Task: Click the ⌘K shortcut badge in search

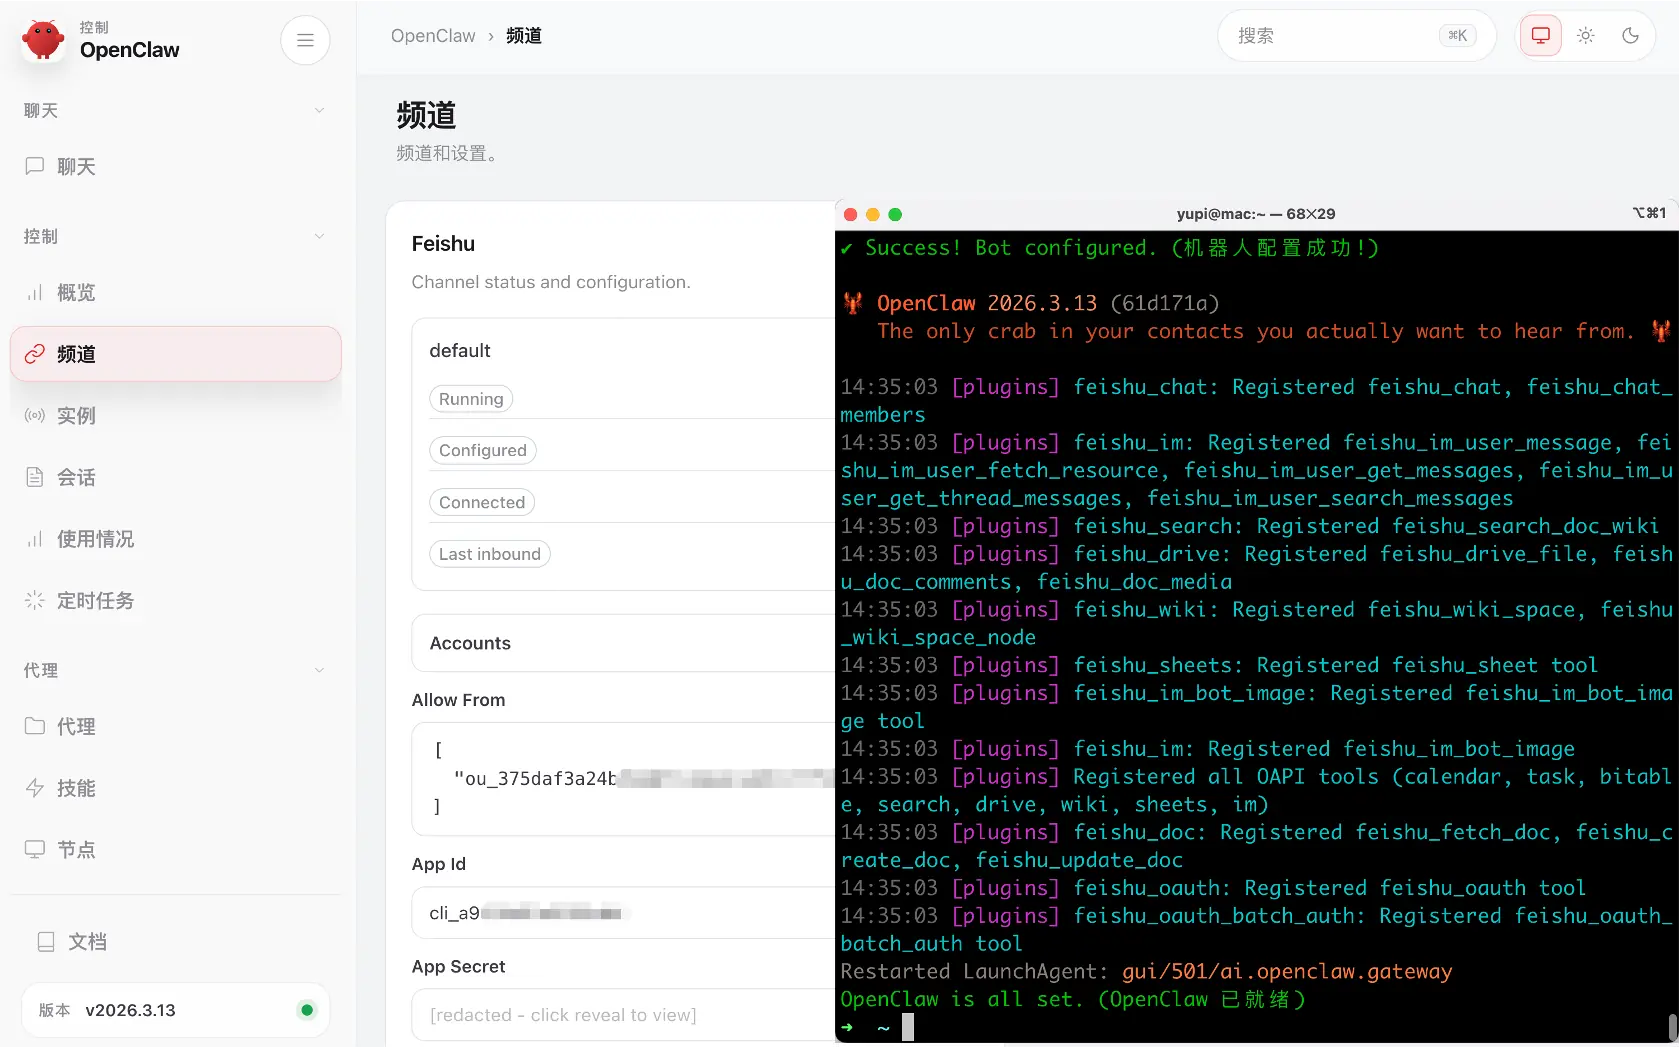Action: point(1458,36)
